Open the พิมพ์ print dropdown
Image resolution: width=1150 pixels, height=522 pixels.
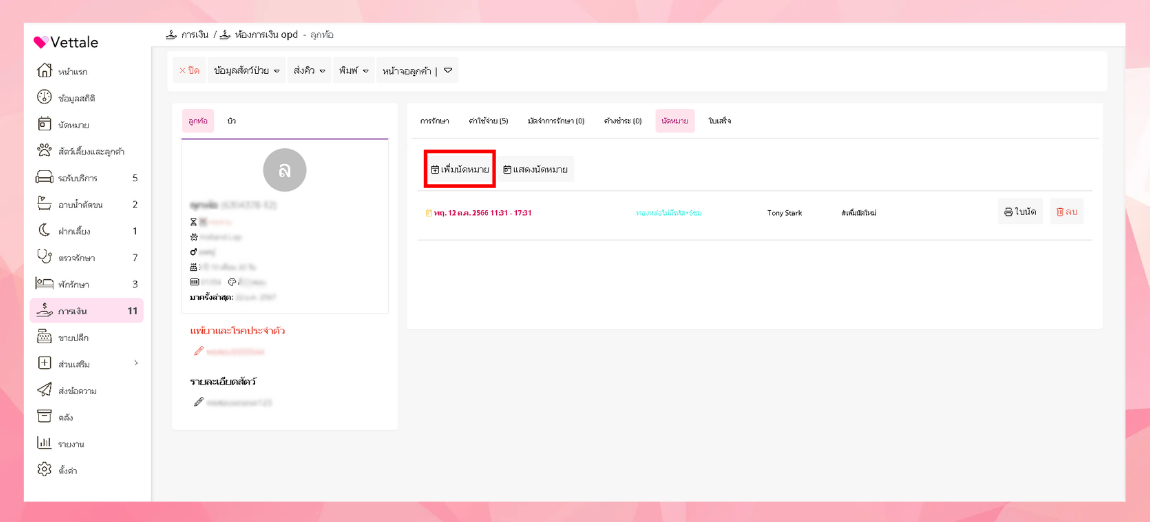pyautogui.click(x=354, y=70)
